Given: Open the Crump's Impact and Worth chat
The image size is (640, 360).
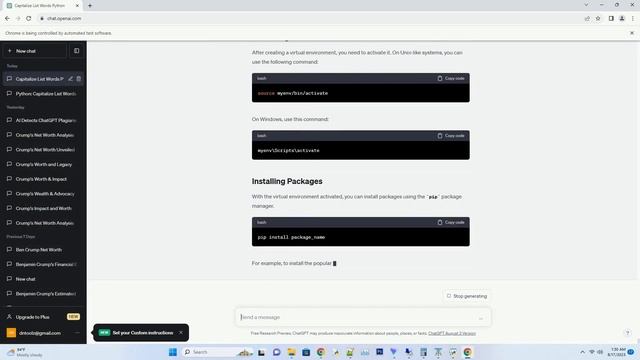Looking at the screenshot, I should tap(43, 209).
